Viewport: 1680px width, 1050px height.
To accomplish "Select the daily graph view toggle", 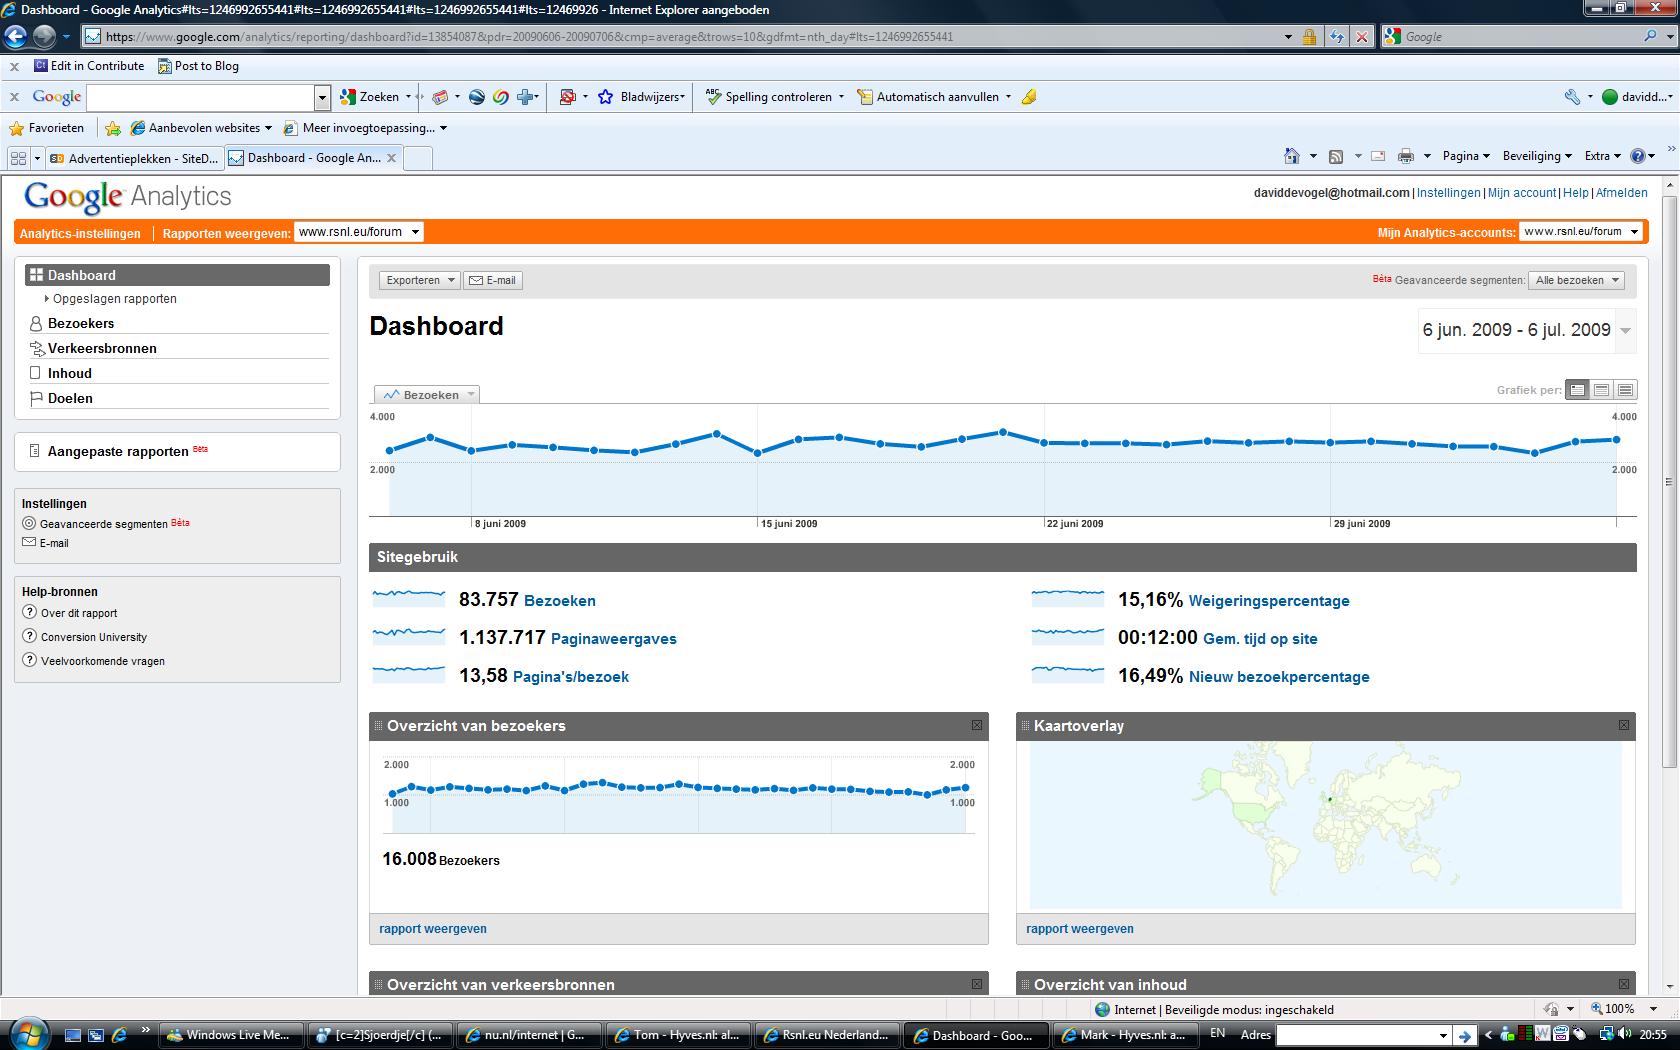I will pyautogui.click(x=1578, y=390).
